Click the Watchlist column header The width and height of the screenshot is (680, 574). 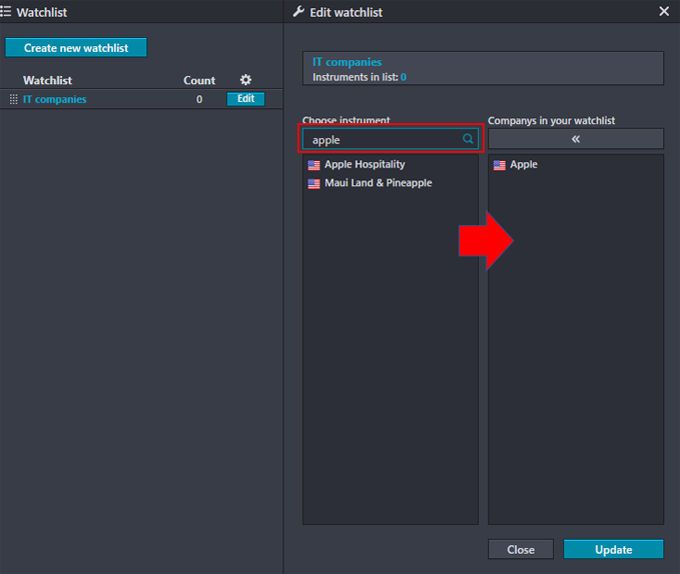(47, 80)
